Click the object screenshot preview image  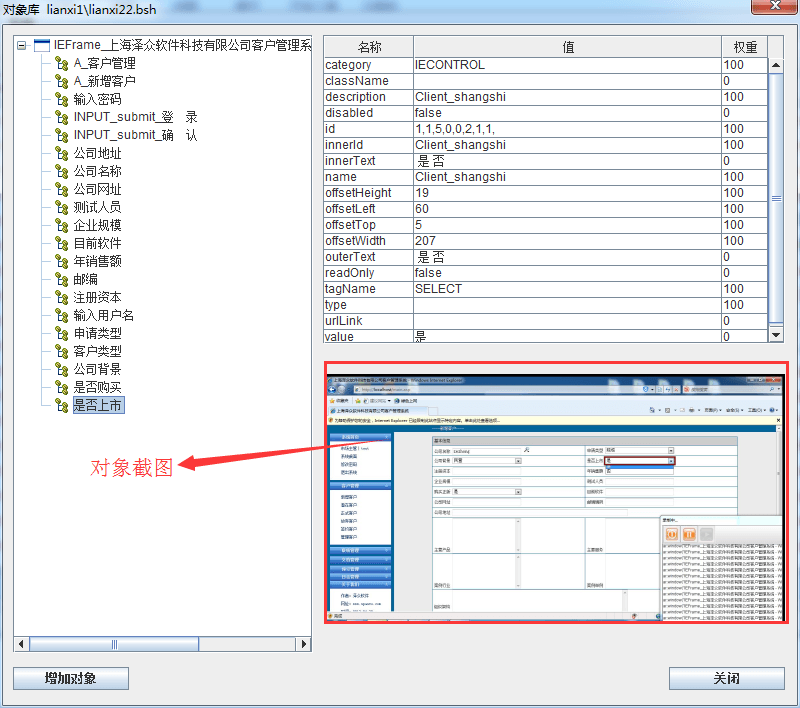pos(556,493)
